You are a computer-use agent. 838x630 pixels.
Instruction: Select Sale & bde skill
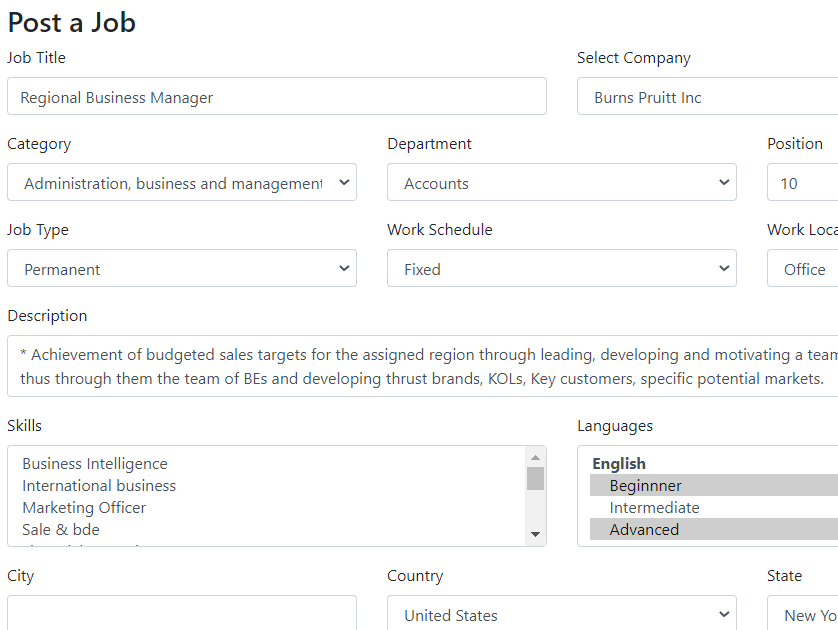click(x=273, y=529)
